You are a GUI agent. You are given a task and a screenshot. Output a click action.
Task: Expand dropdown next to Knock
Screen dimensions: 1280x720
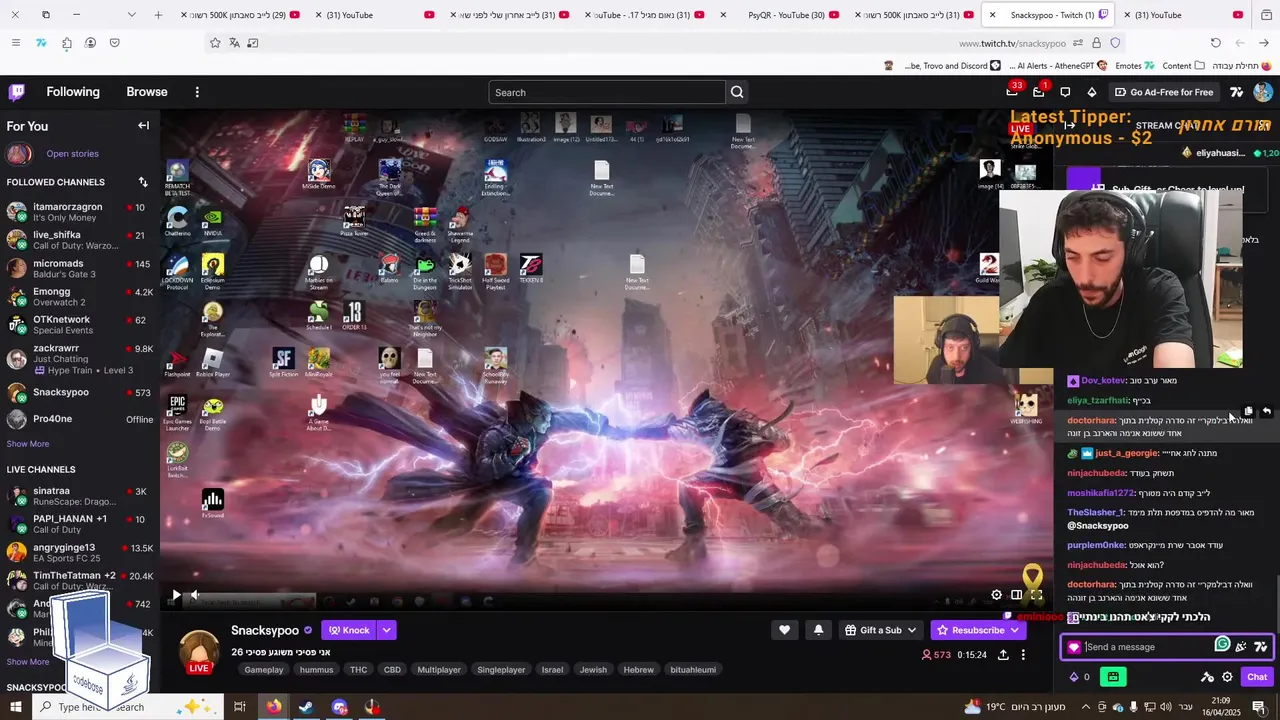click(x=386, y=630)
